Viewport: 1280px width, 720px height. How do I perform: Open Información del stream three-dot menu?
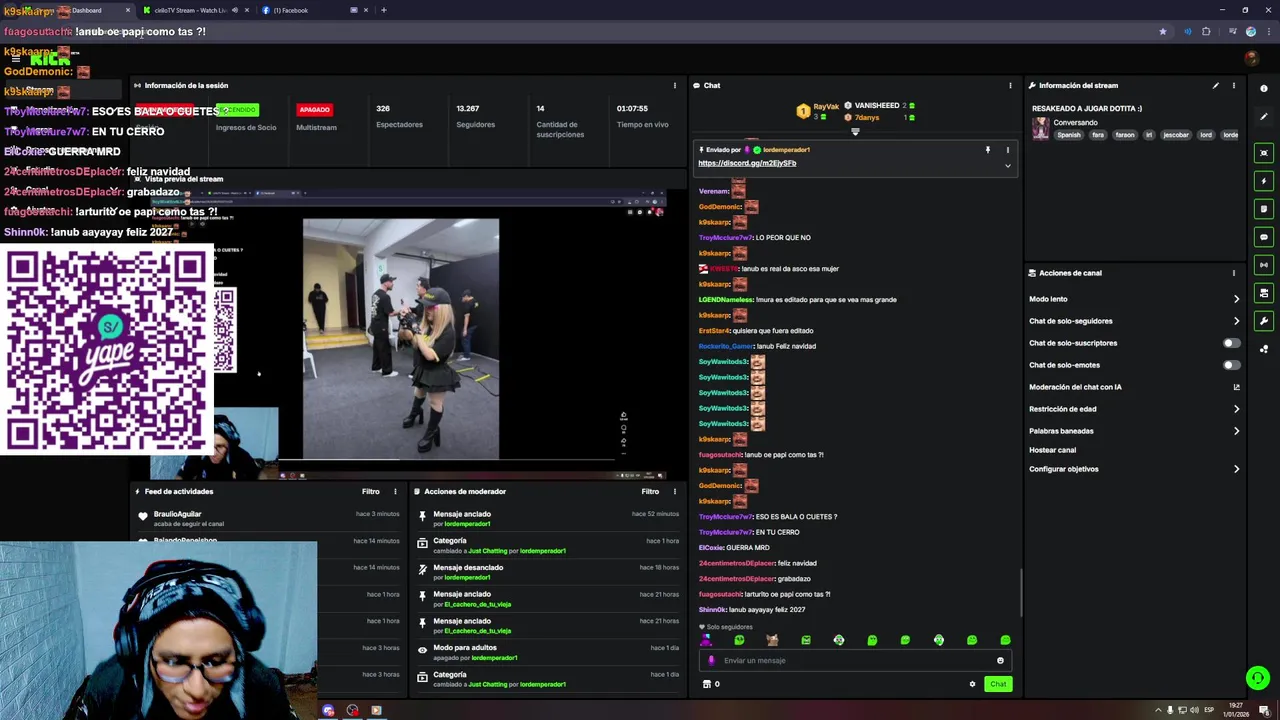1234,85
